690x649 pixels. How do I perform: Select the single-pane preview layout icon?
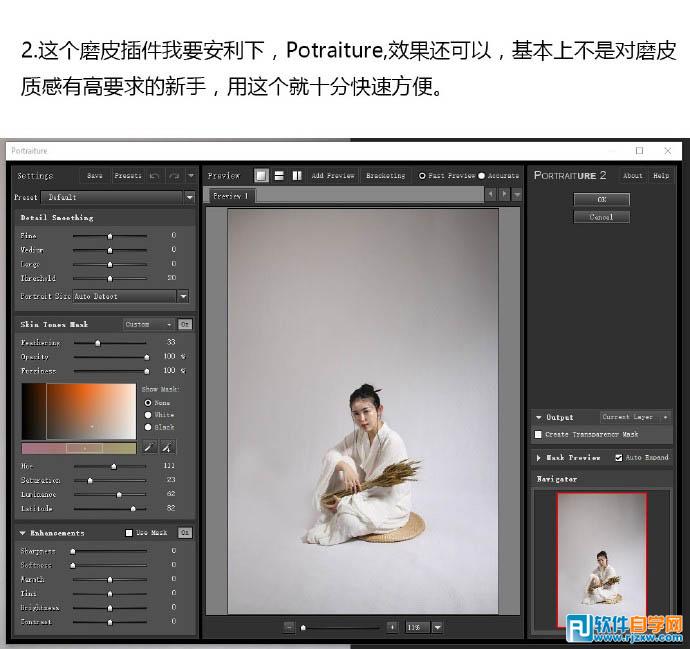click(262, 175)
